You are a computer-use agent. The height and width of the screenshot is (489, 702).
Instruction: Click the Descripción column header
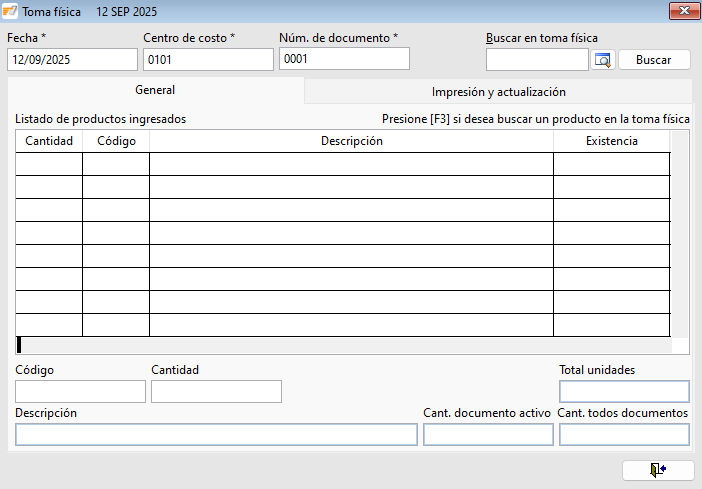pos(351,141)
